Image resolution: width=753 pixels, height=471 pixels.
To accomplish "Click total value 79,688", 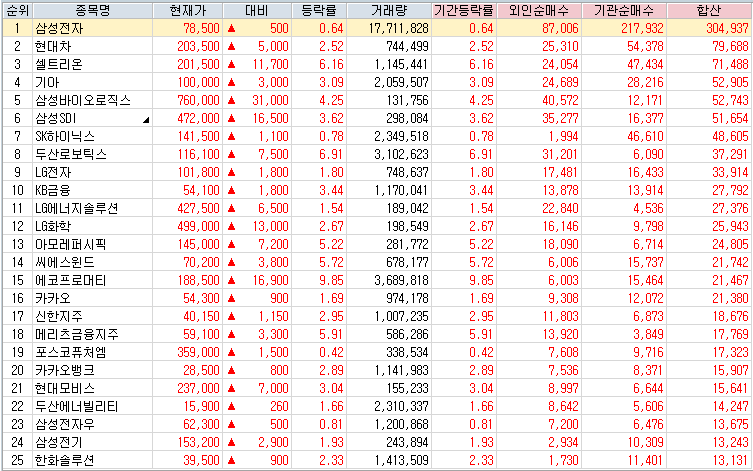I will [x=730, y=47].
